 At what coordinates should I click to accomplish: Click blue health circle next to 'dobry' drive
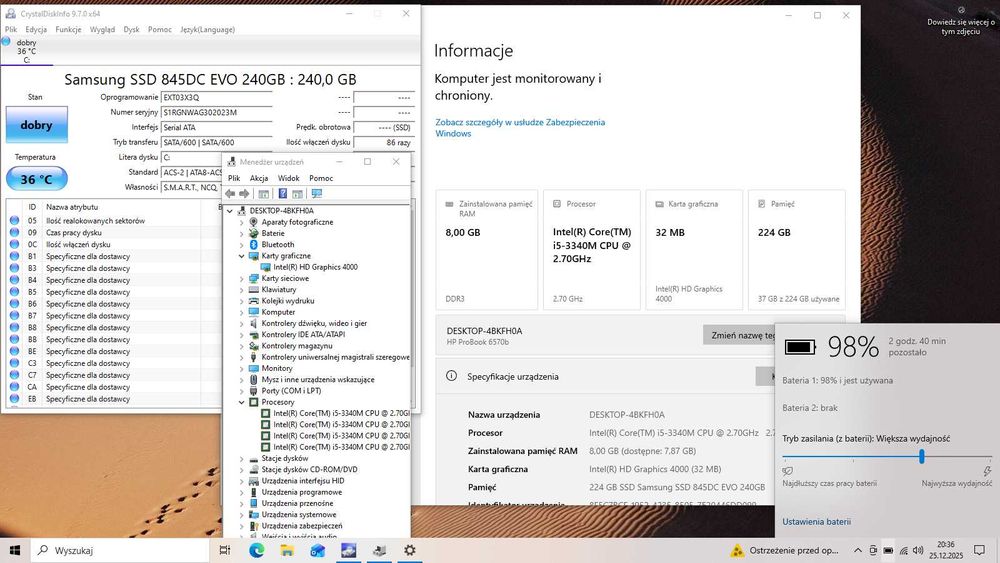pyautogui.click(x=6, y=41)
